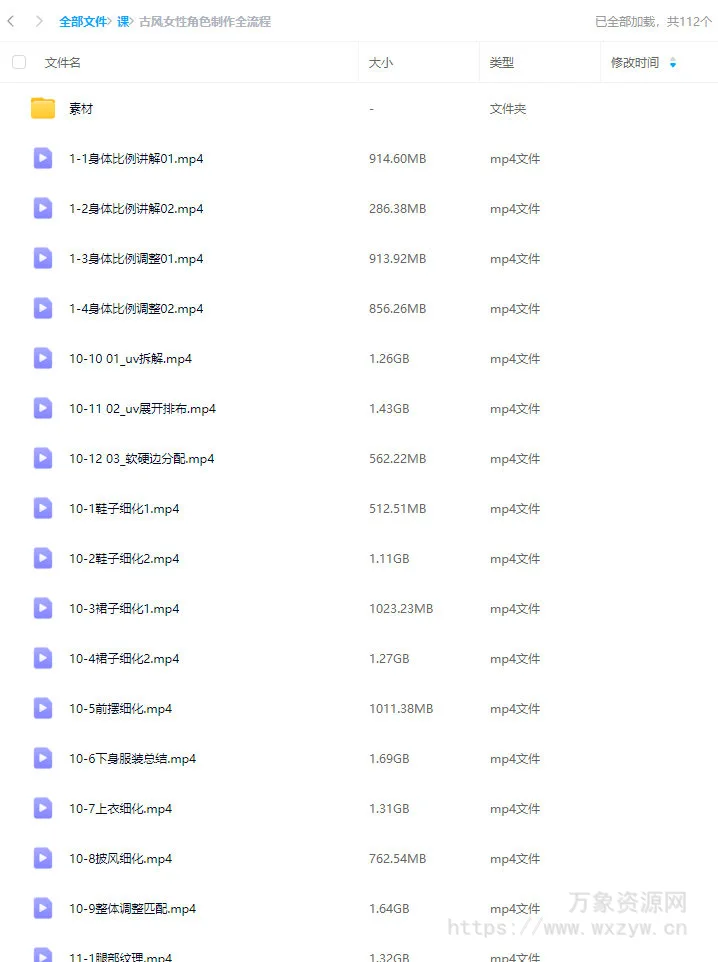Sort files by 类型 column header
The width and height of the screenshot is (718, 962).
coord(502,63)
